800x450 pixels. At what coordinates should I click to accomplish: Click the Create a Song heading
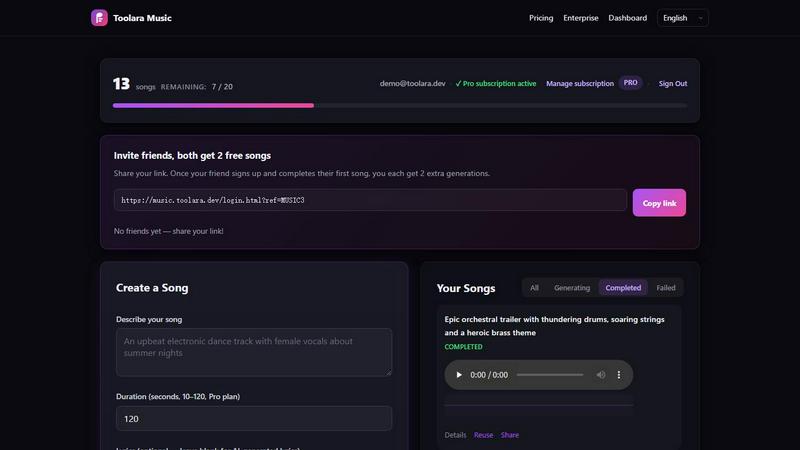(152, 288)
